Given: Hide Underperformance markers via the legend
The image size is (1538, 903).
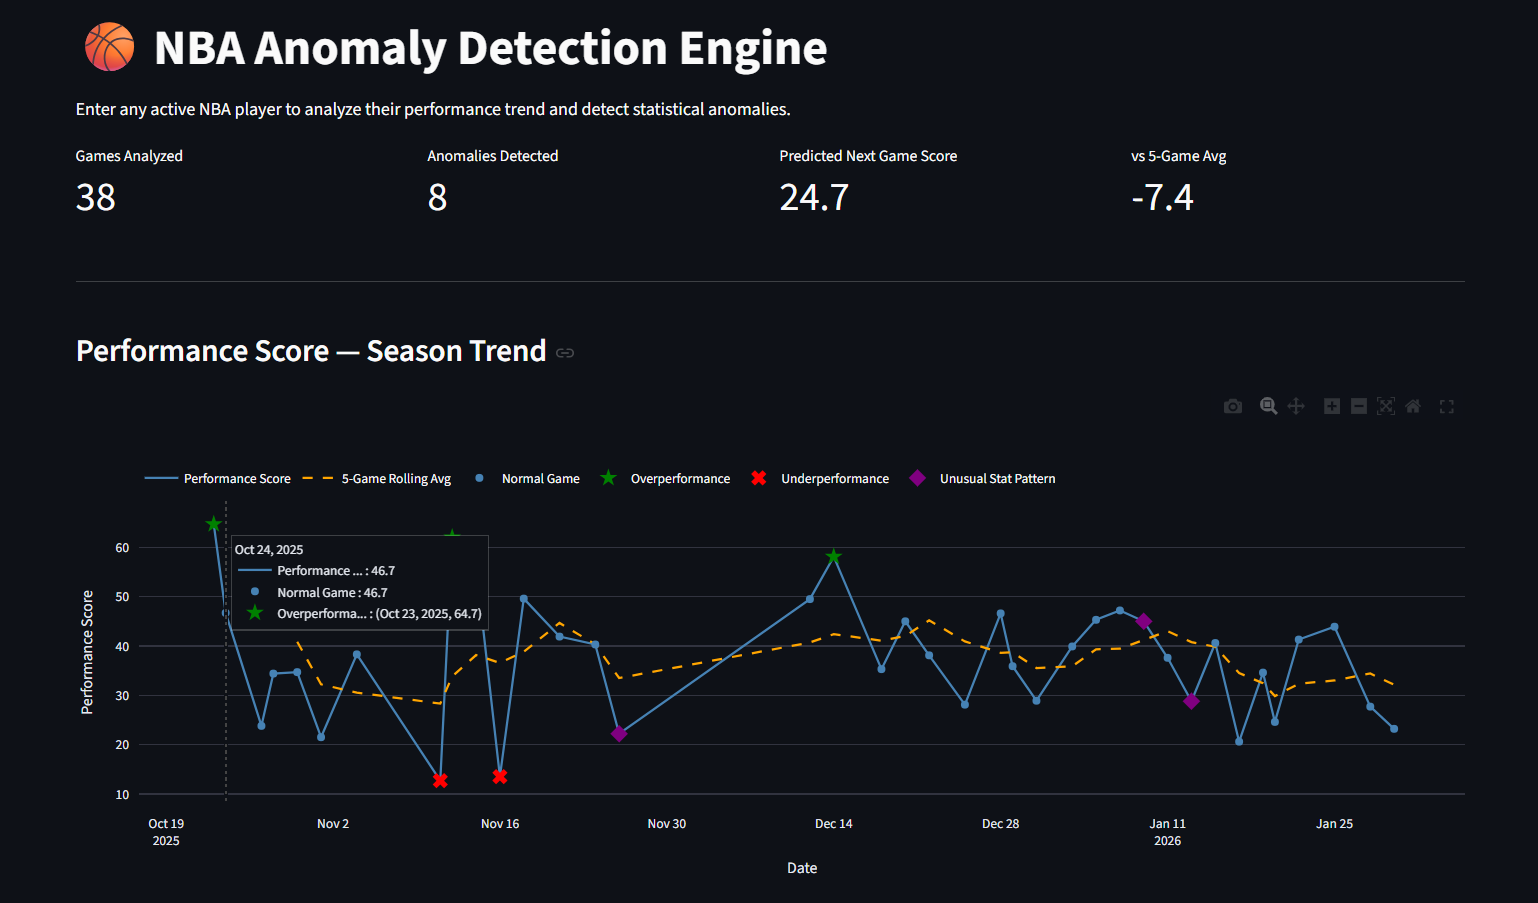Looking at the screenshot, I should point(820,479).
